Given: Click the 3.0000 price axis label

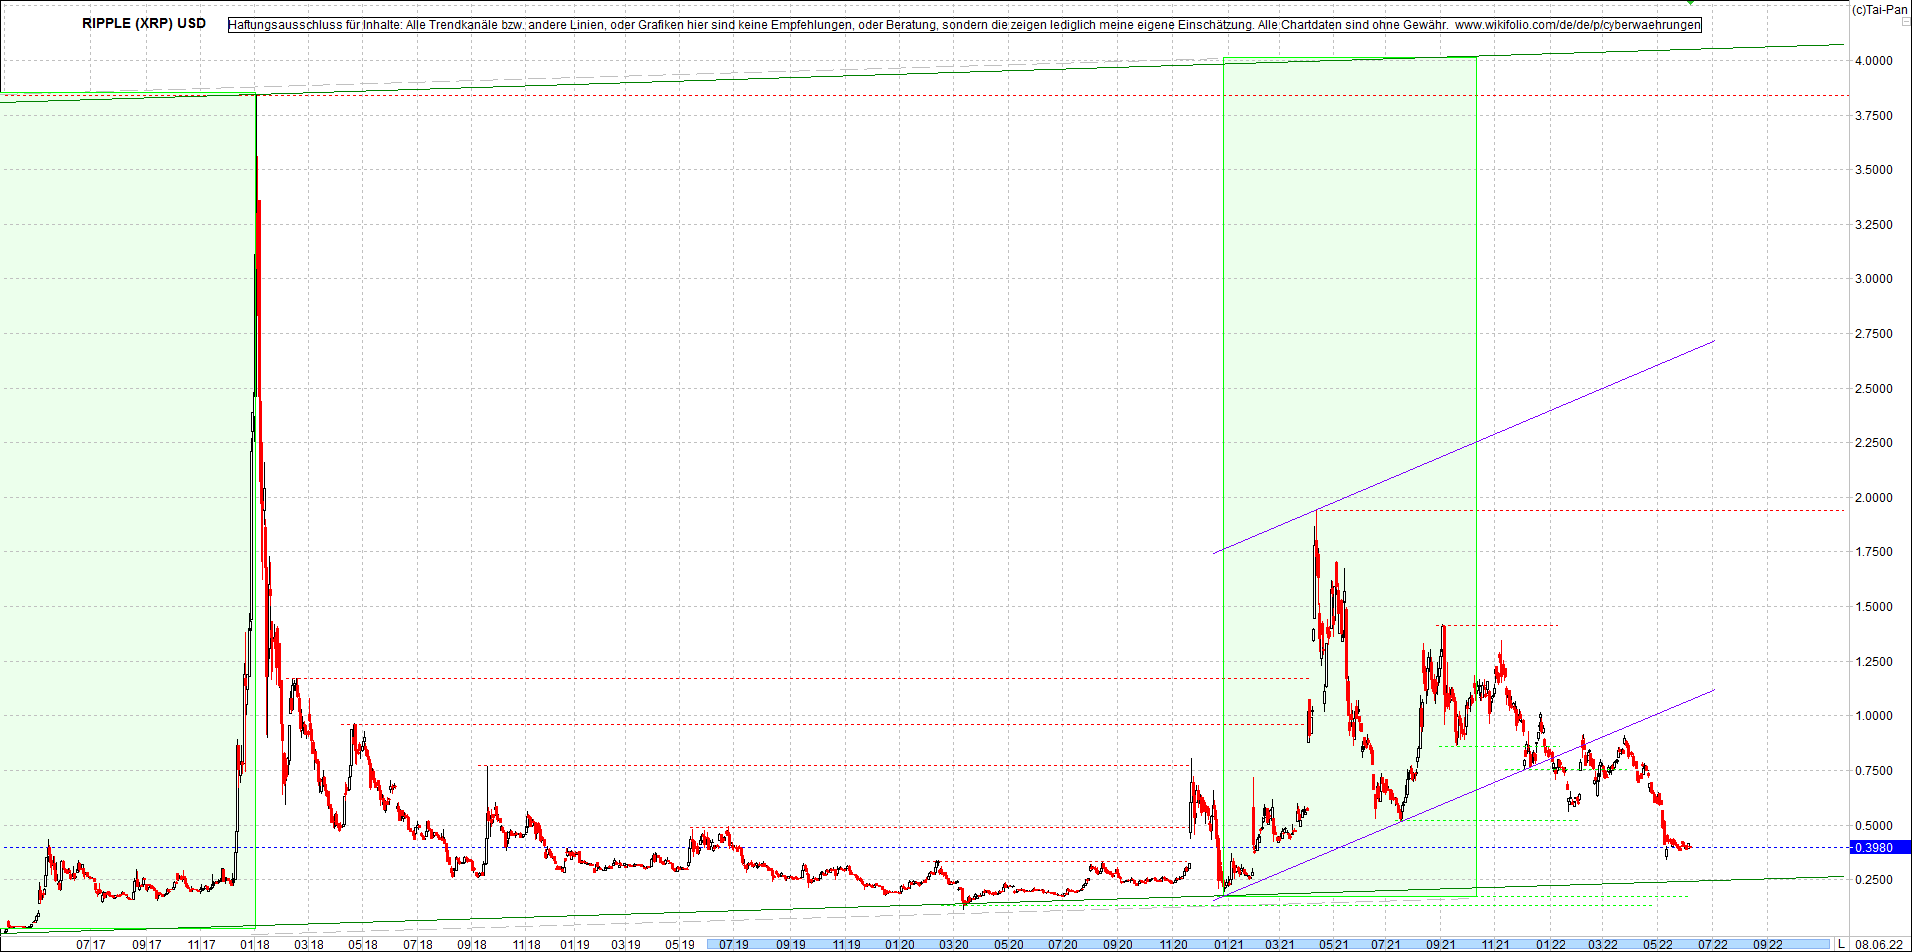Looking at the screenshot, I should coord(1874,278).
